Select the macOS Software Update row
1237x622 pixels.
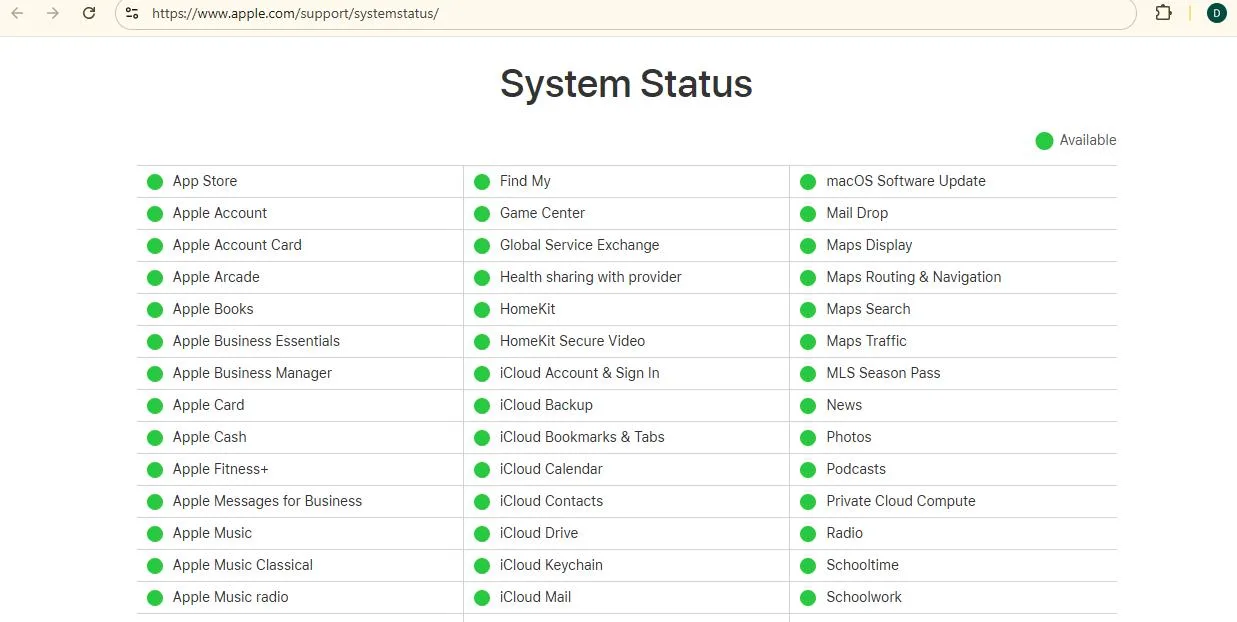coord(906,181)
